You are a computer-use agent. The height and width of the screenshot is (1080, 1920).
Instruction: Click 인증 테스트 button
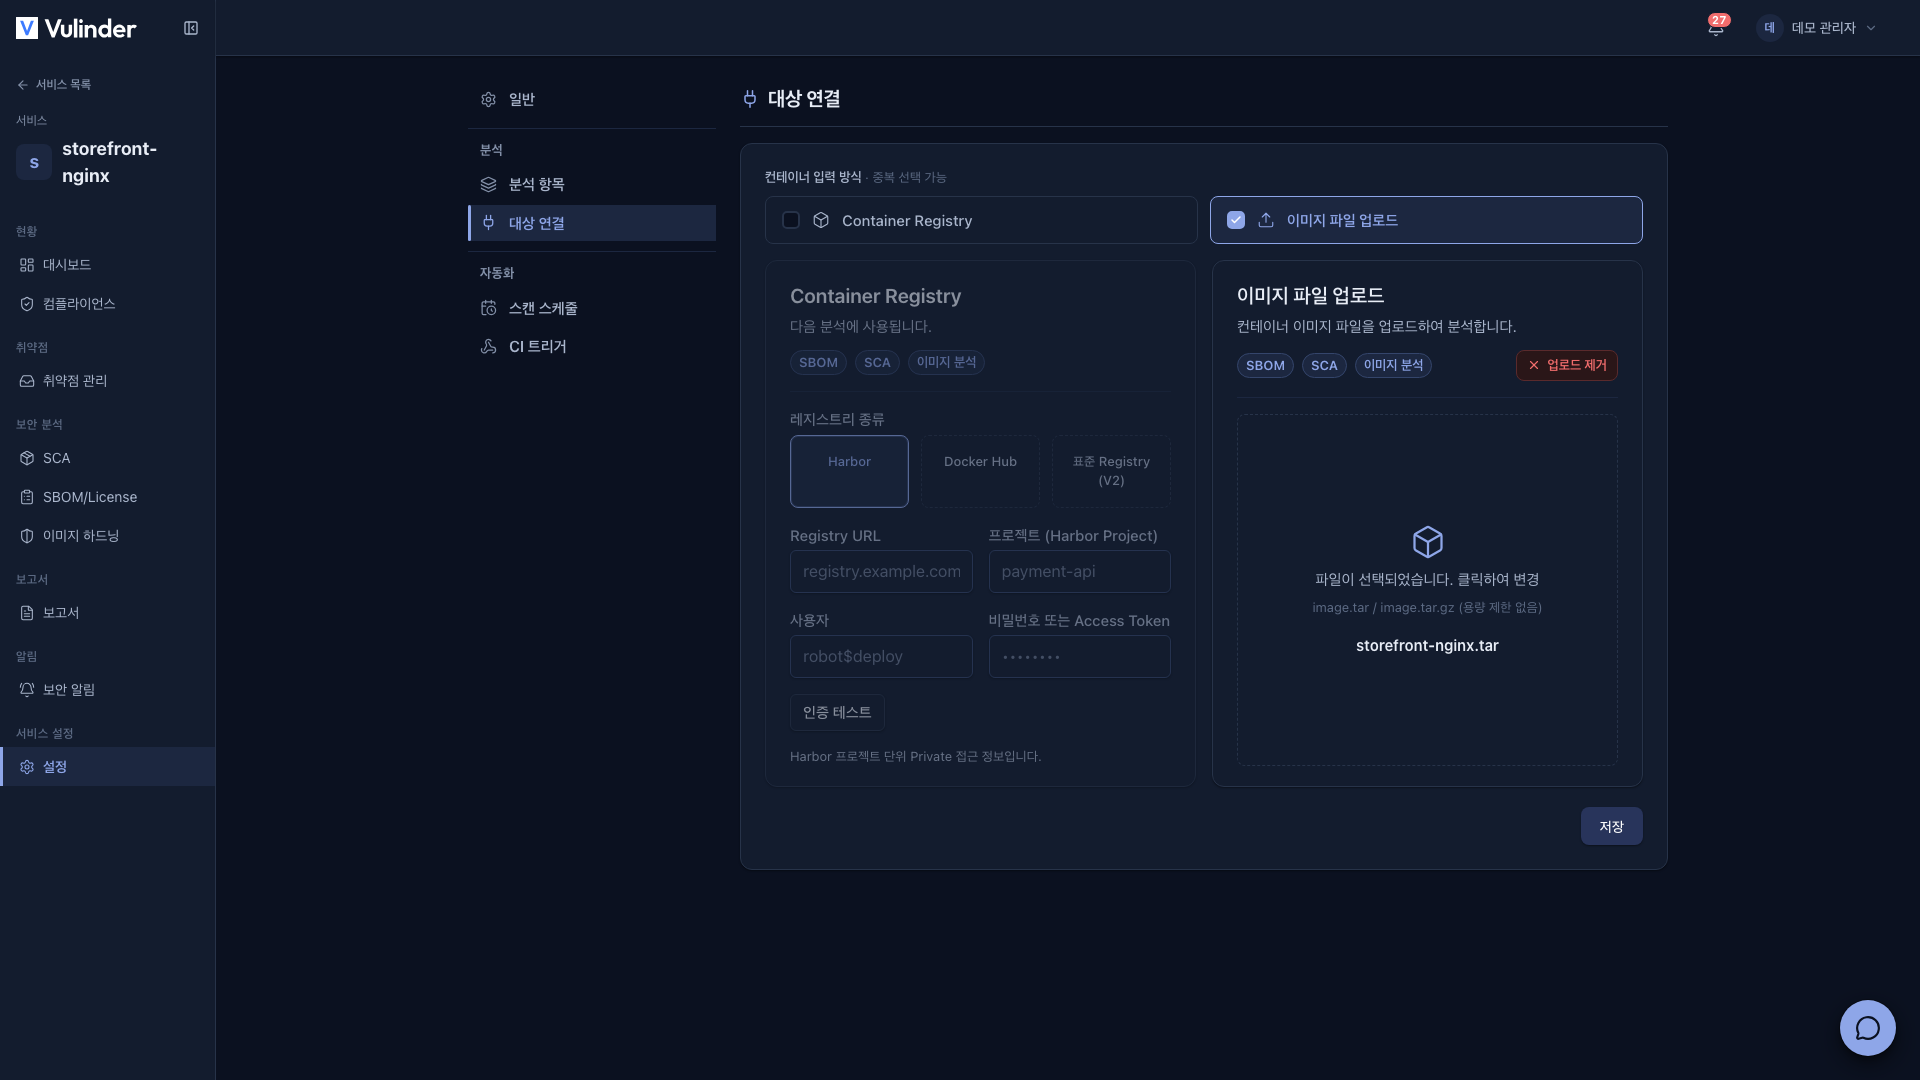tap(837, 713)
